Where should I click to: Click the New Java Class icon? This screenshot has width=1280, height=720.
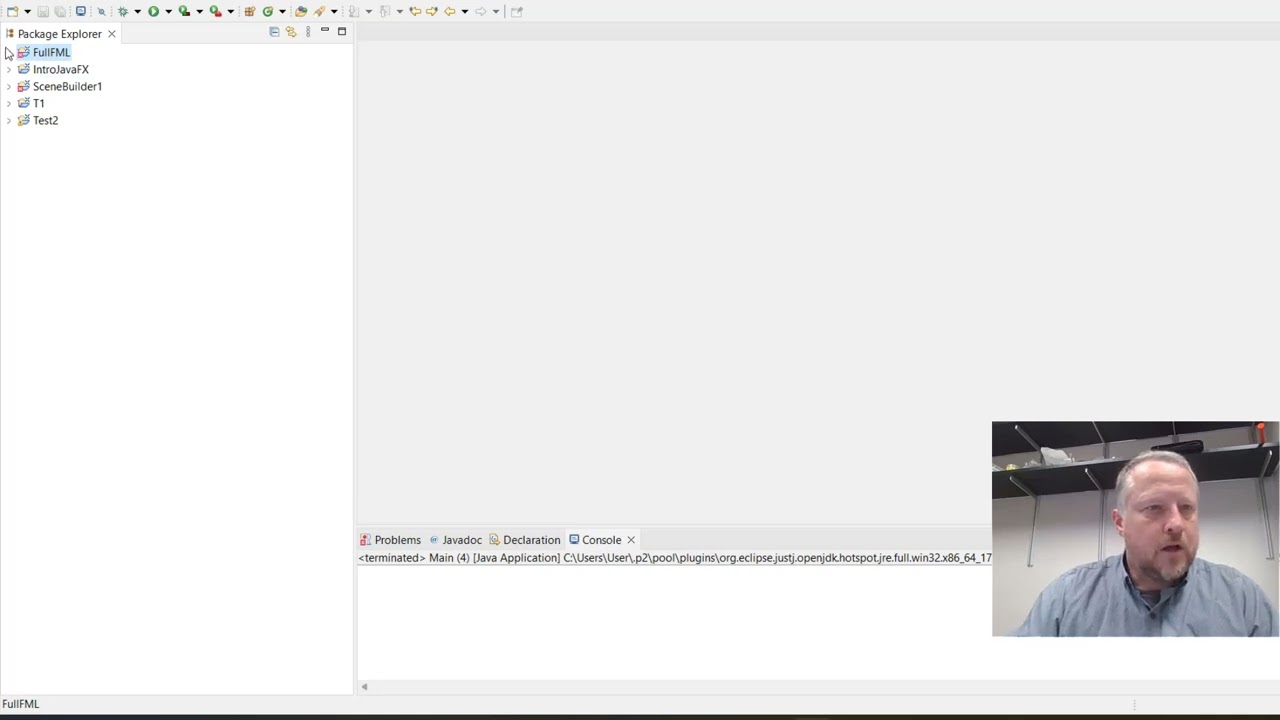267,11
